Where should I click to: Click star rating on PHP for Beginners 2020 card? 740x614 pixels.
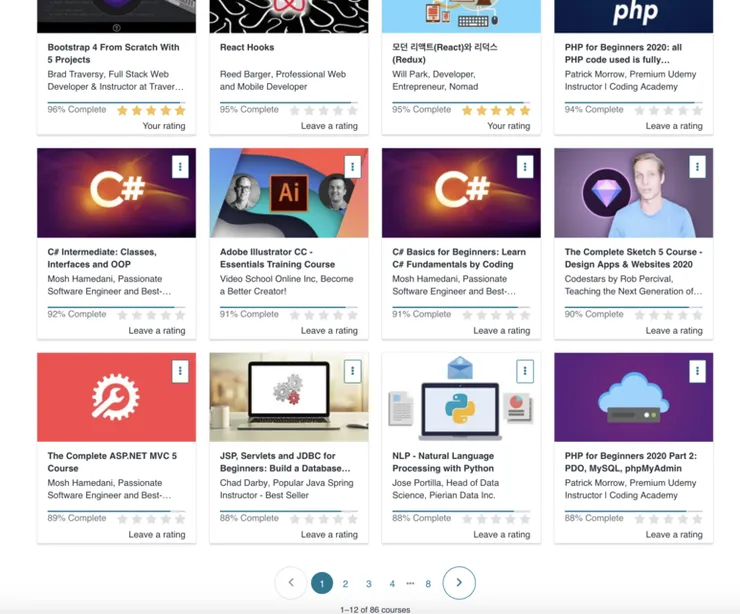(x=668, y=111)
